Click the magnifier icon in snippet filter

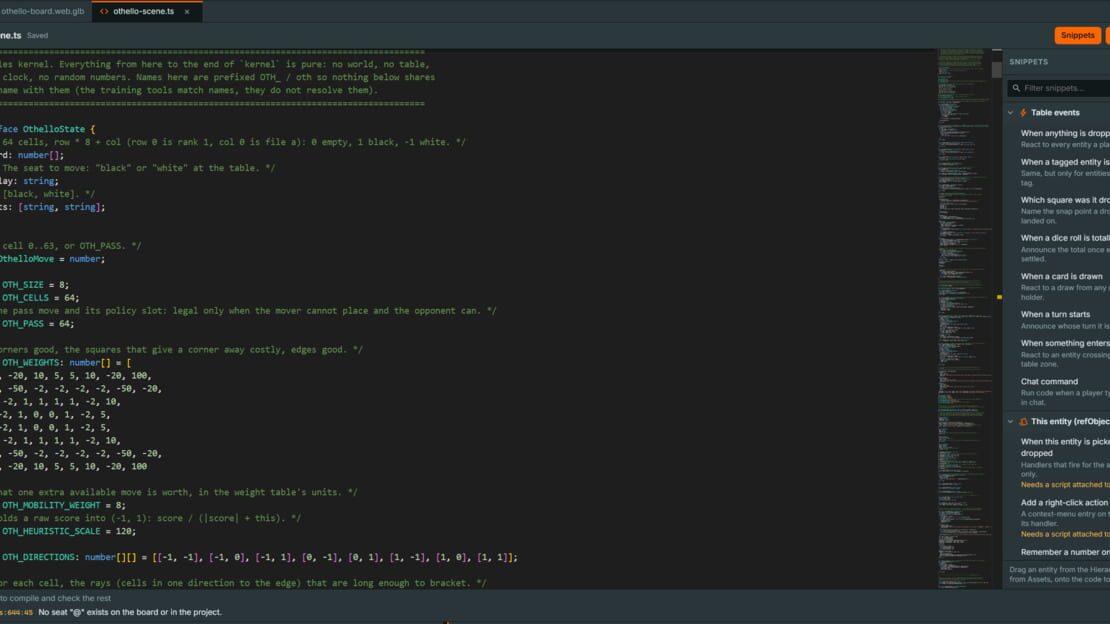(1017, 89)
